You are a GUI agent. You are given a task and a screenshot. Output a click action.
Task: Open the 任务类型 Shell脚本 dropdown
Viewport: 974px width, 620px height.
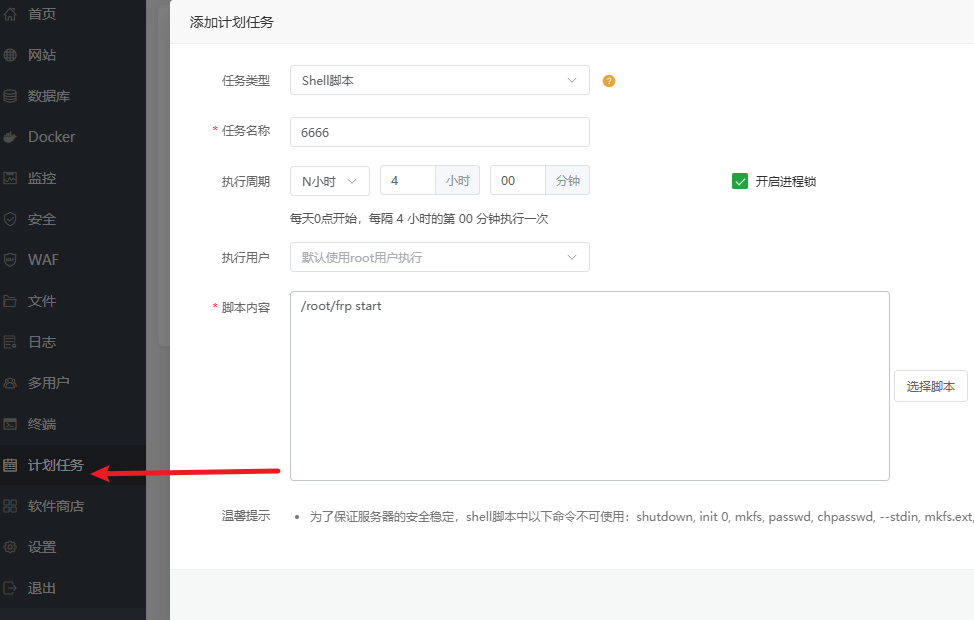pos(439,80)
